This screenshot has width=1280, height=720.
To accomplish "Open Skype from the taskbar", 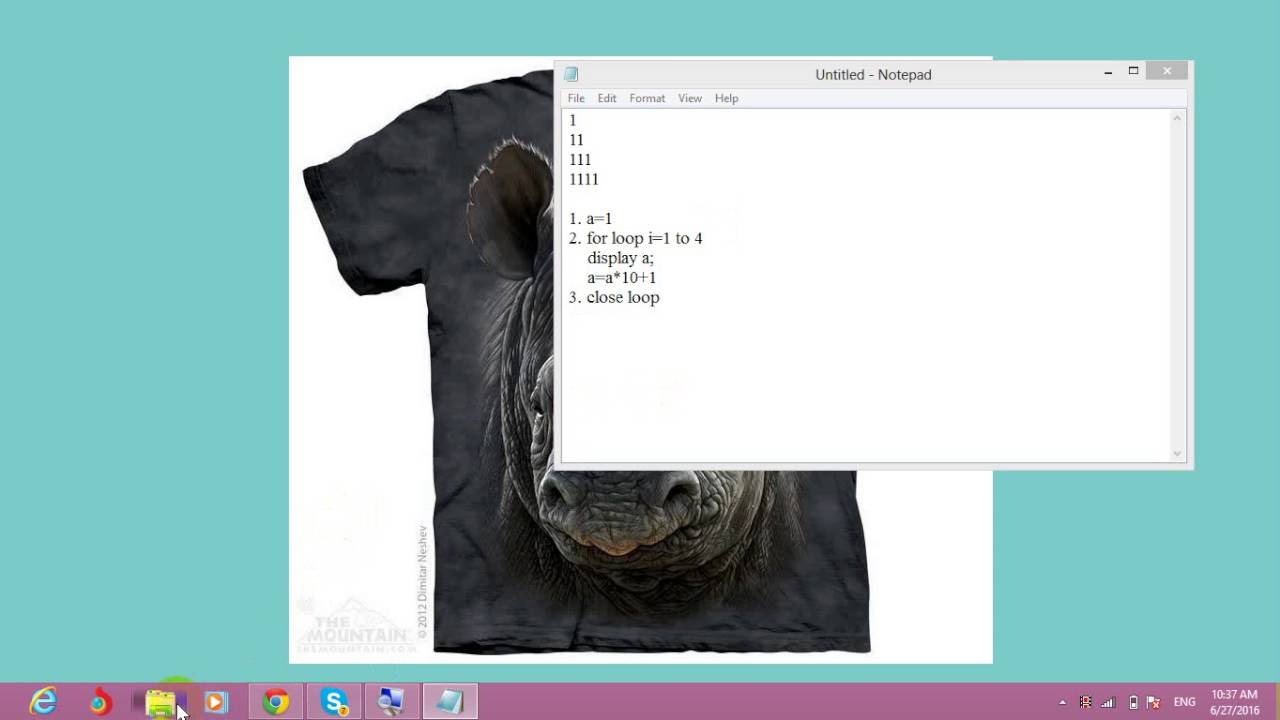I will point(334,702).
